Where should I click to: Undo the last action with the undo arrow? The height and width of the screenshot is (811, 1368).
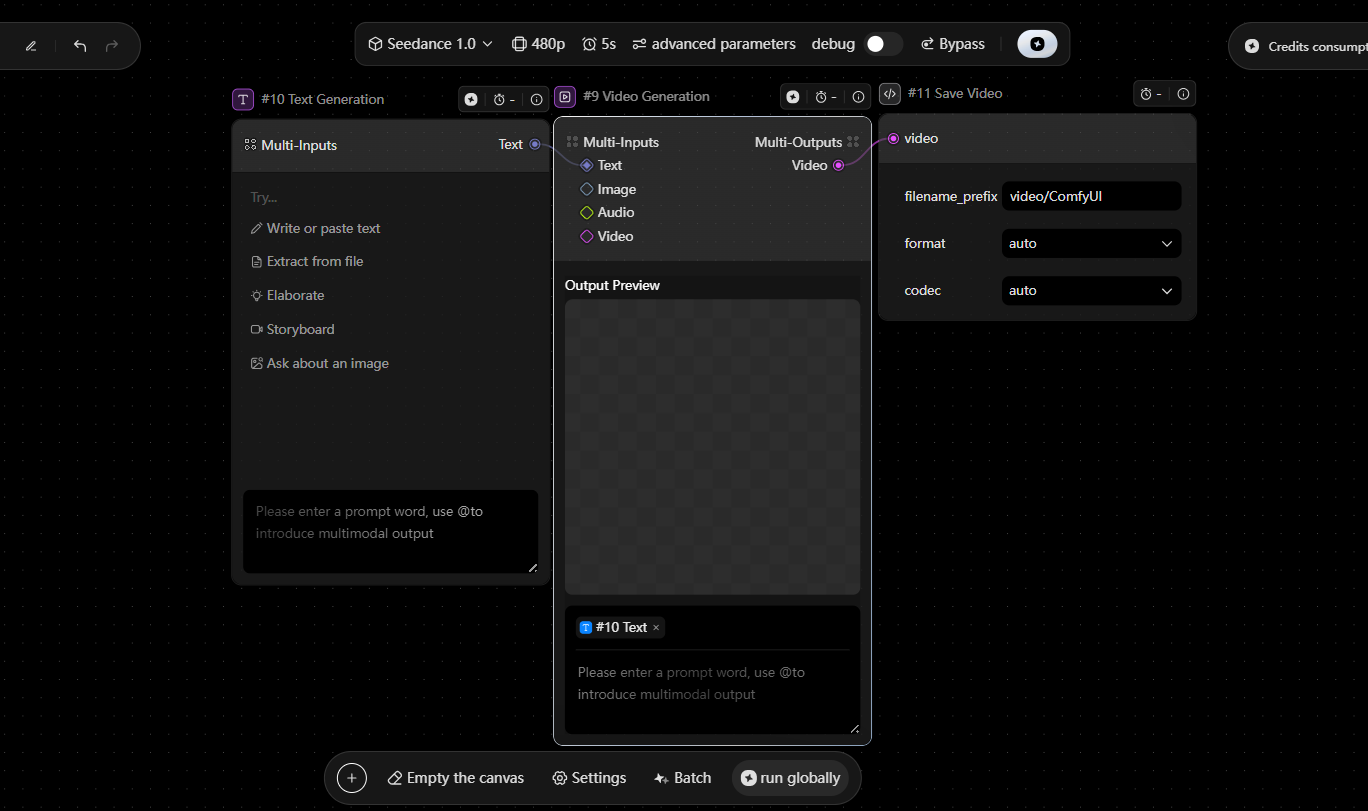[80, 46]
